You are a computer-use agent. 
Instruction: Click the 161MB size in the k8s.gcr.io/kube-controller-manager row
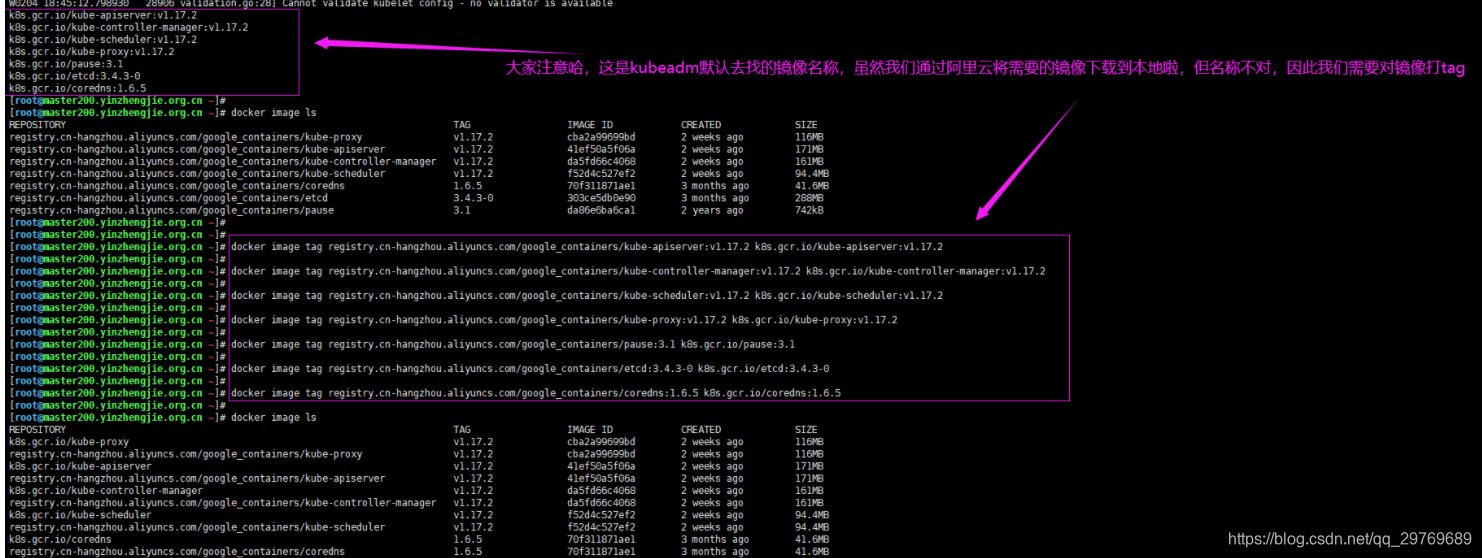(x=809, y=490)
